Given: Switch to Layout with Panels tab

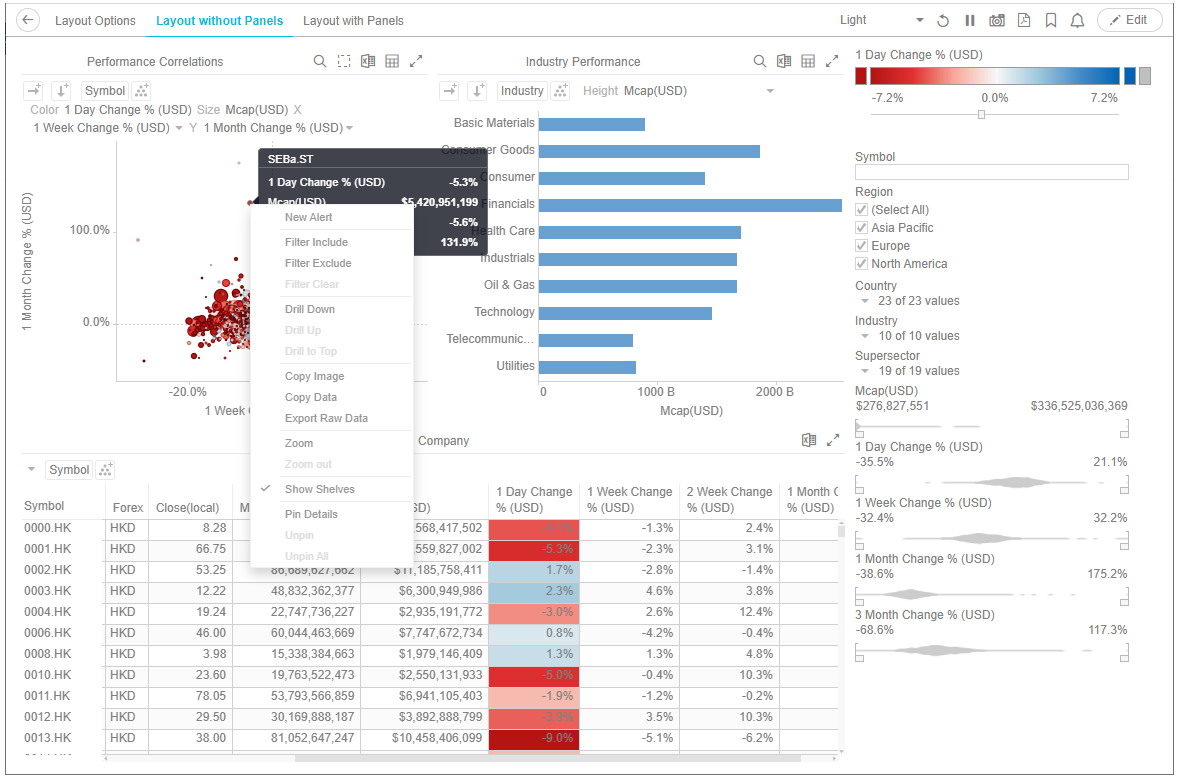Looking at the screenshot, I should (x=353, y=20).
